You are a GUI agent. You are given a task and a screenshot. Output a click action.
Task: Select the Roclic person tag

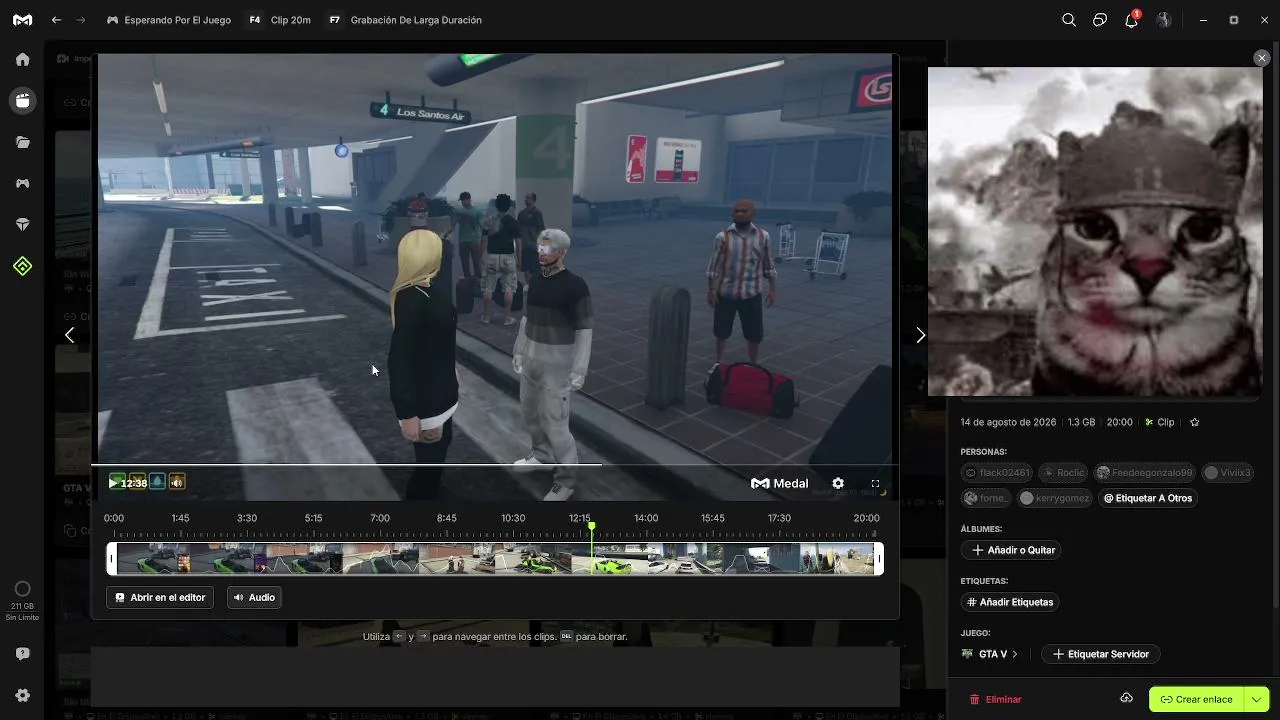1064,473
